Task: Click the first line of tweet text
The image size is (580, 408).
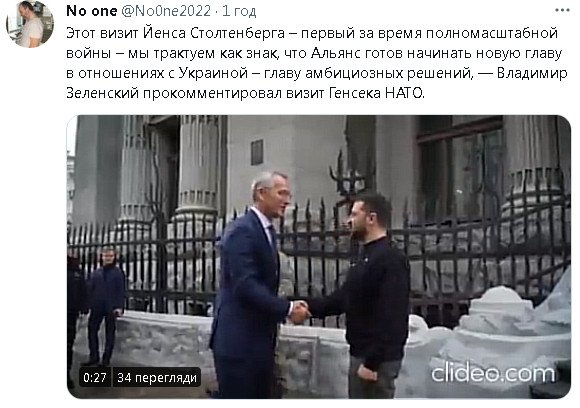Action: (312, 33)
